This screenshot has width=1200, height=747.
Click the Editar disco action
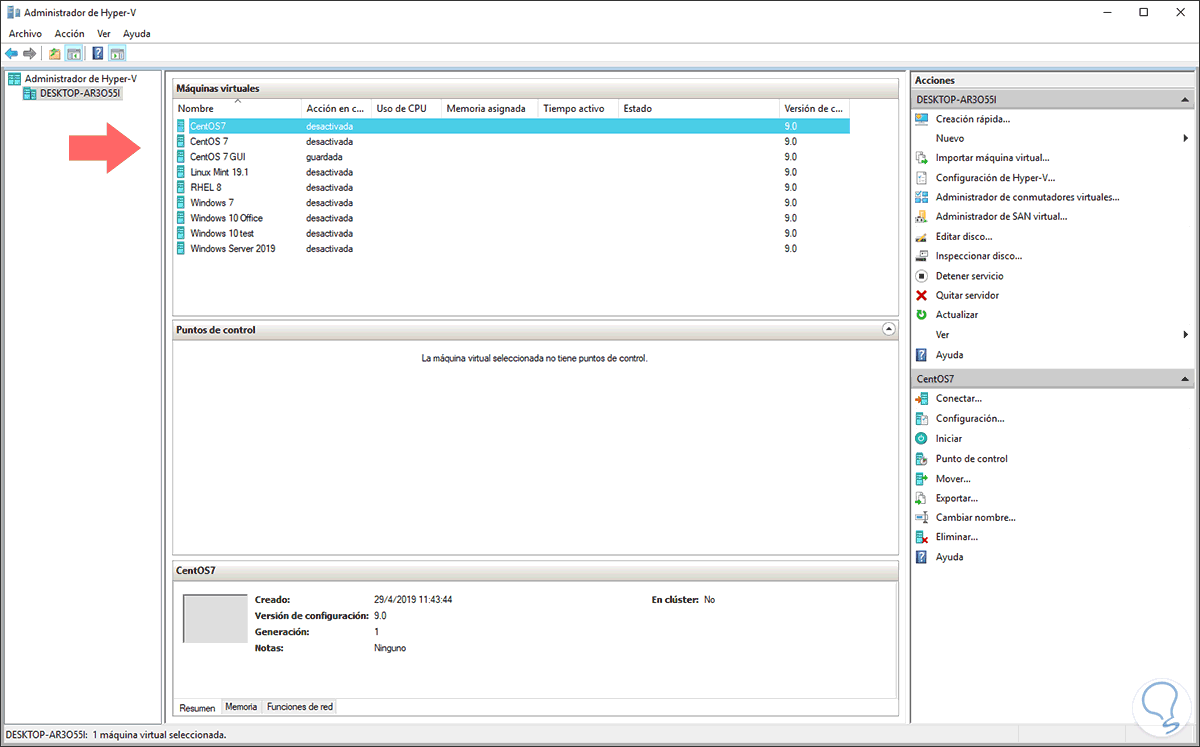pyautogui.click(x=964, y=236)
